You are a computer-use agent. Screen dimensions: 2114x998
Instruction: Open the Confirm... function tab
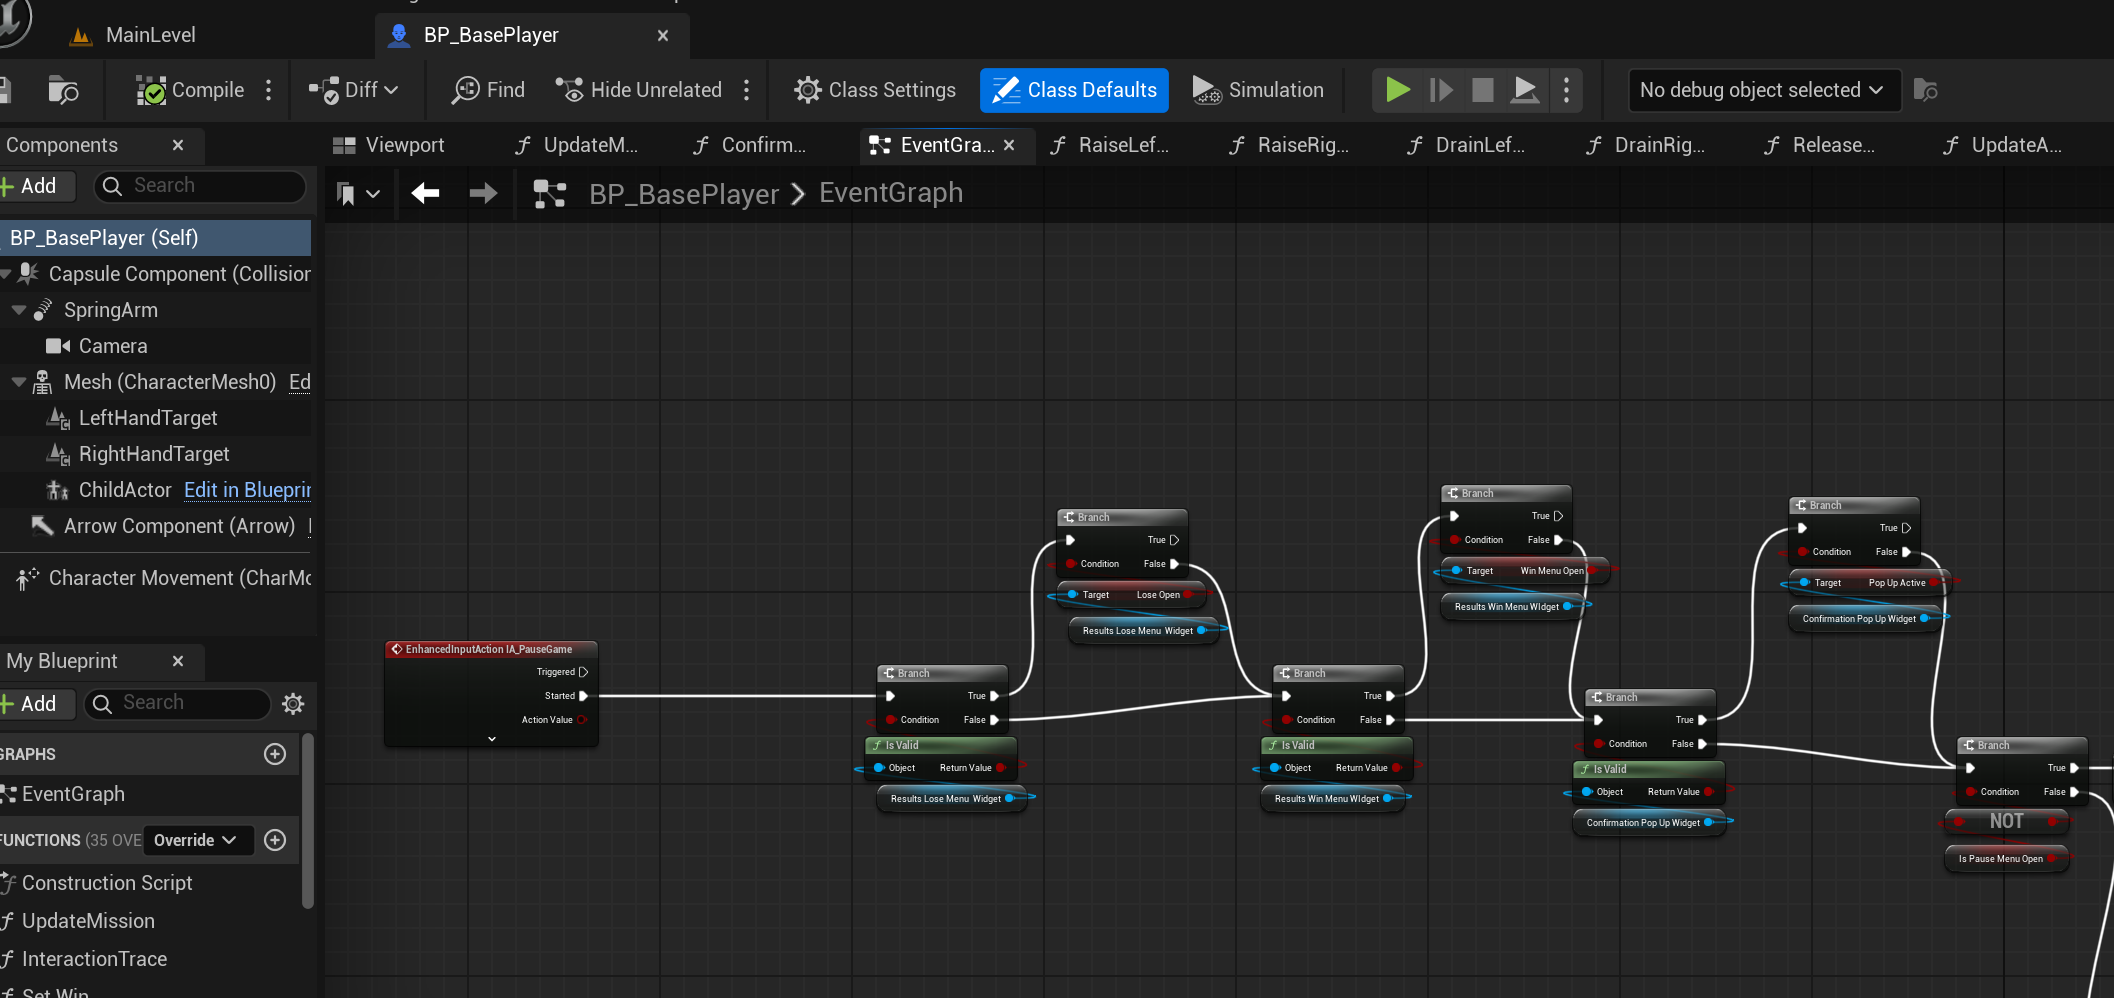pos(750,145)
